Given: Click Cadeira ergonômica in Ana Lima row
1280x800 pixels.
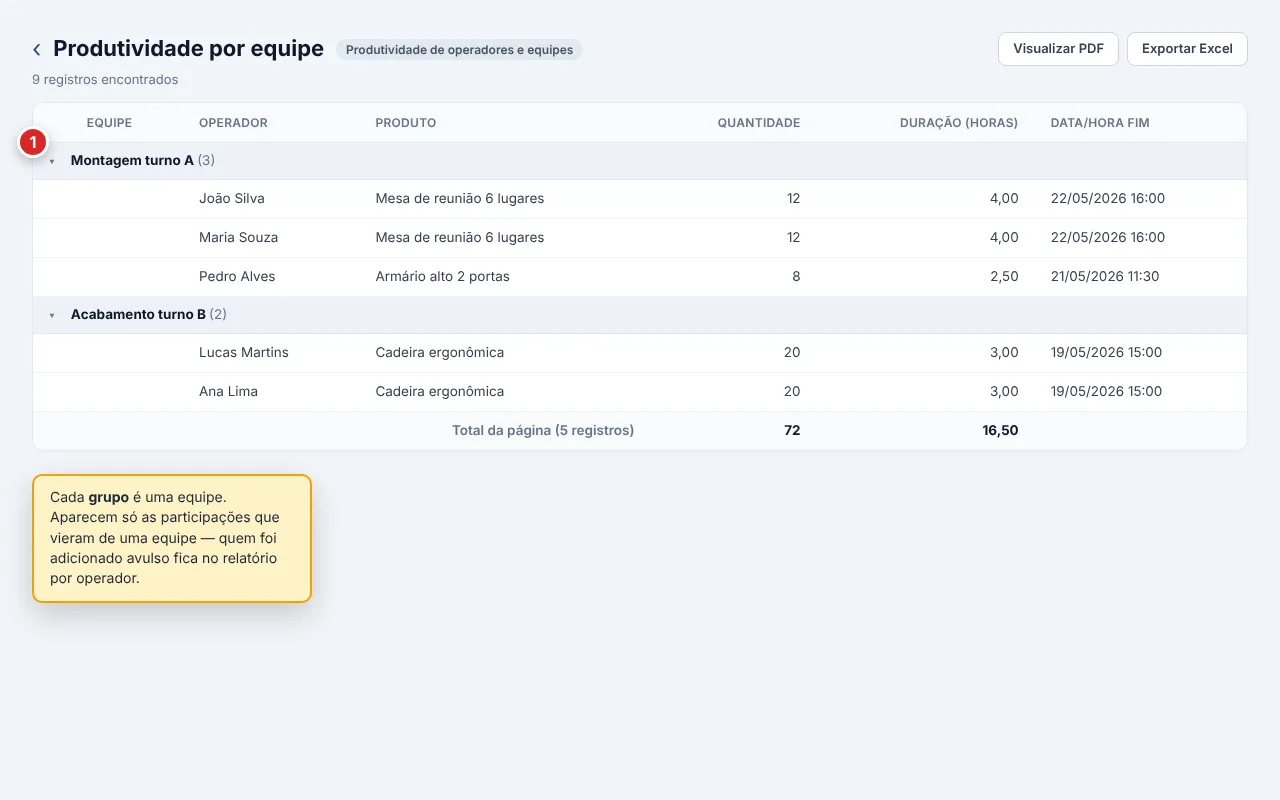Looking at the screenshot, I should [440, 391].
